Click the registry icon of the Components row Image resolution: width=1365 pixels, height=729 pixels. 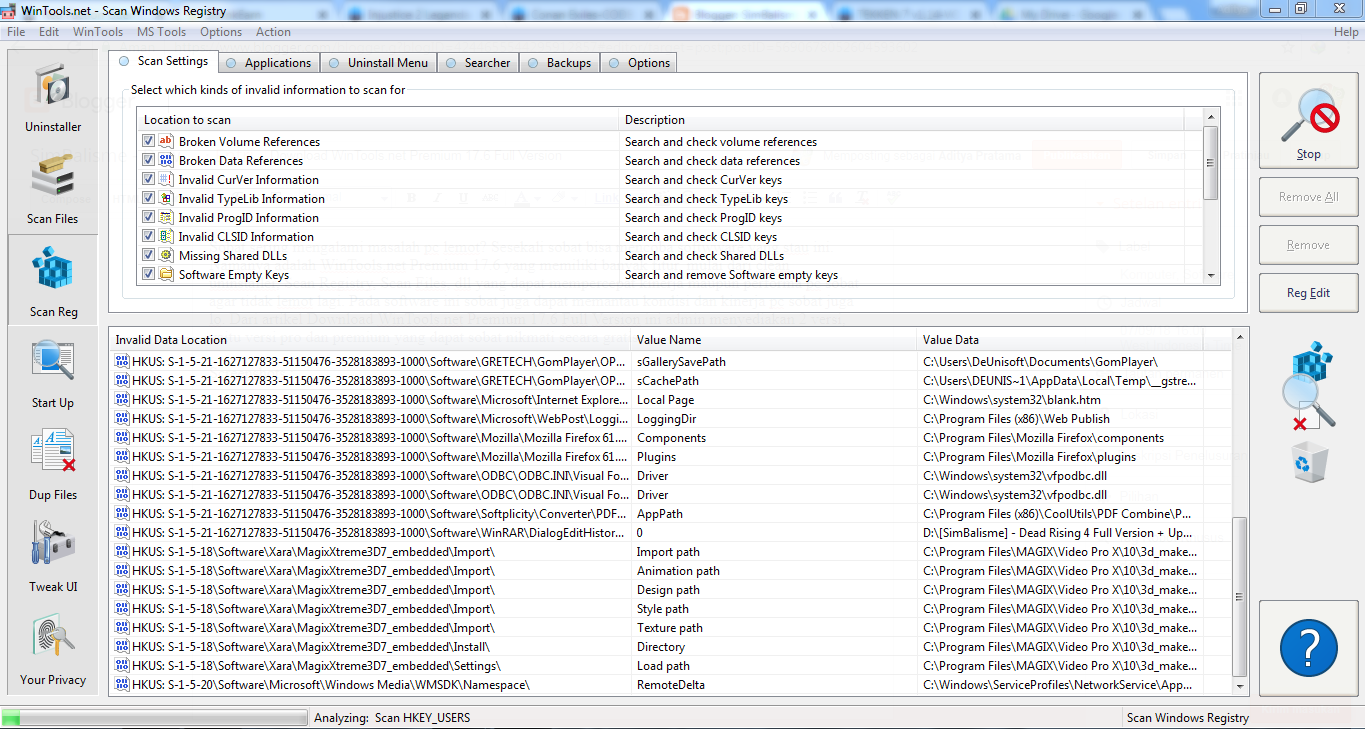click(122, 437)
